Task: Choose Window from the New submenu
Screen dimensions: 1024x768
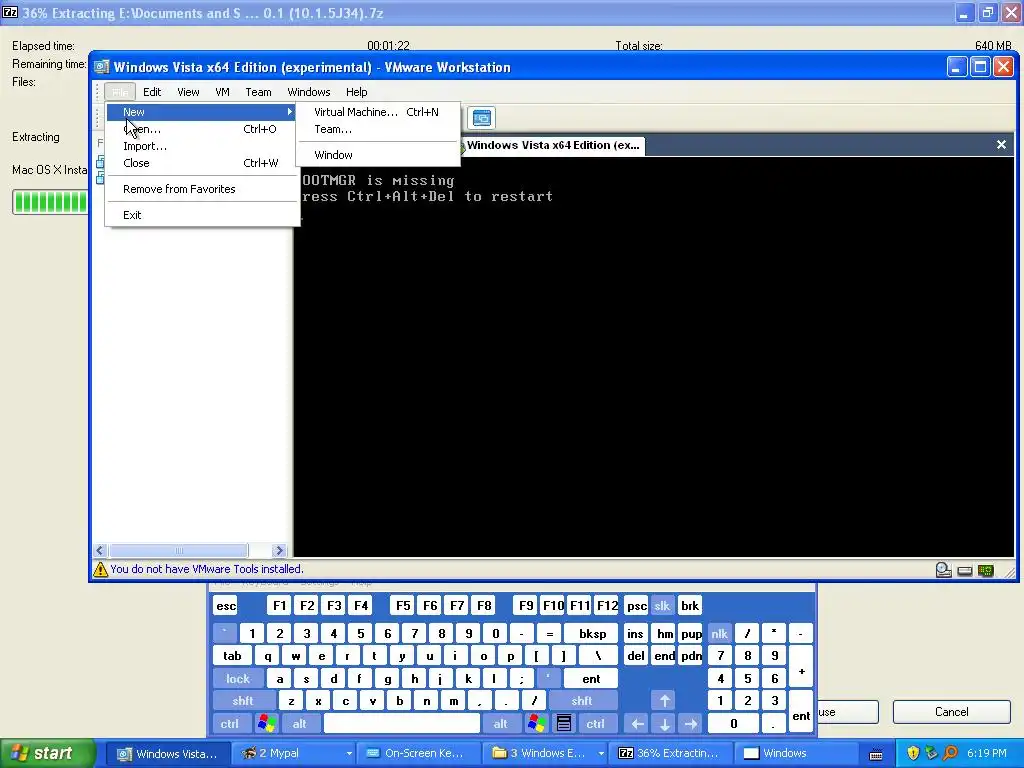Action: pos(377,155)
